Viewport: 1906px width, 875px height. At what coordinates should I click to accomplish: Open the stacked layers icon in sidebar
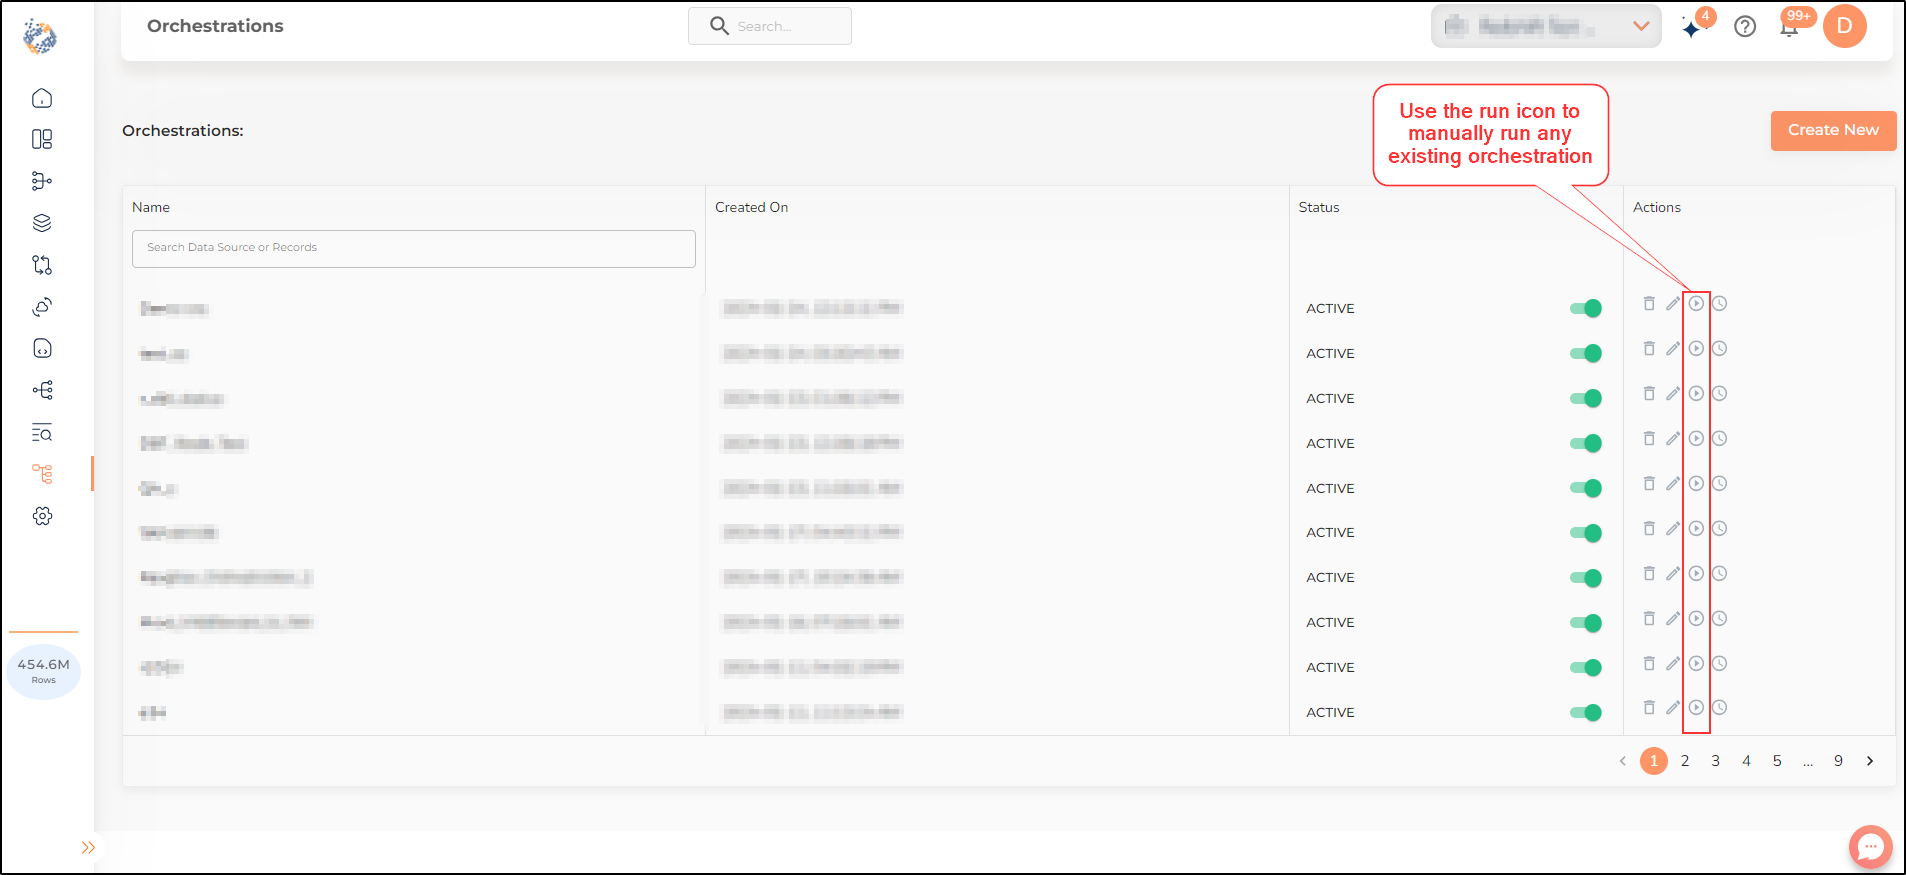tap(42, 223)
